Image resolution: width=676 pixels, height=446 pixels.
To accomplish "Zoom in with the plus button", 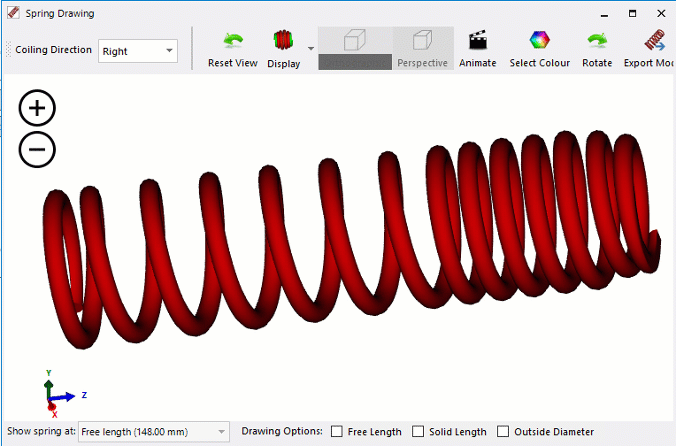I will click(x=37, y=108).
